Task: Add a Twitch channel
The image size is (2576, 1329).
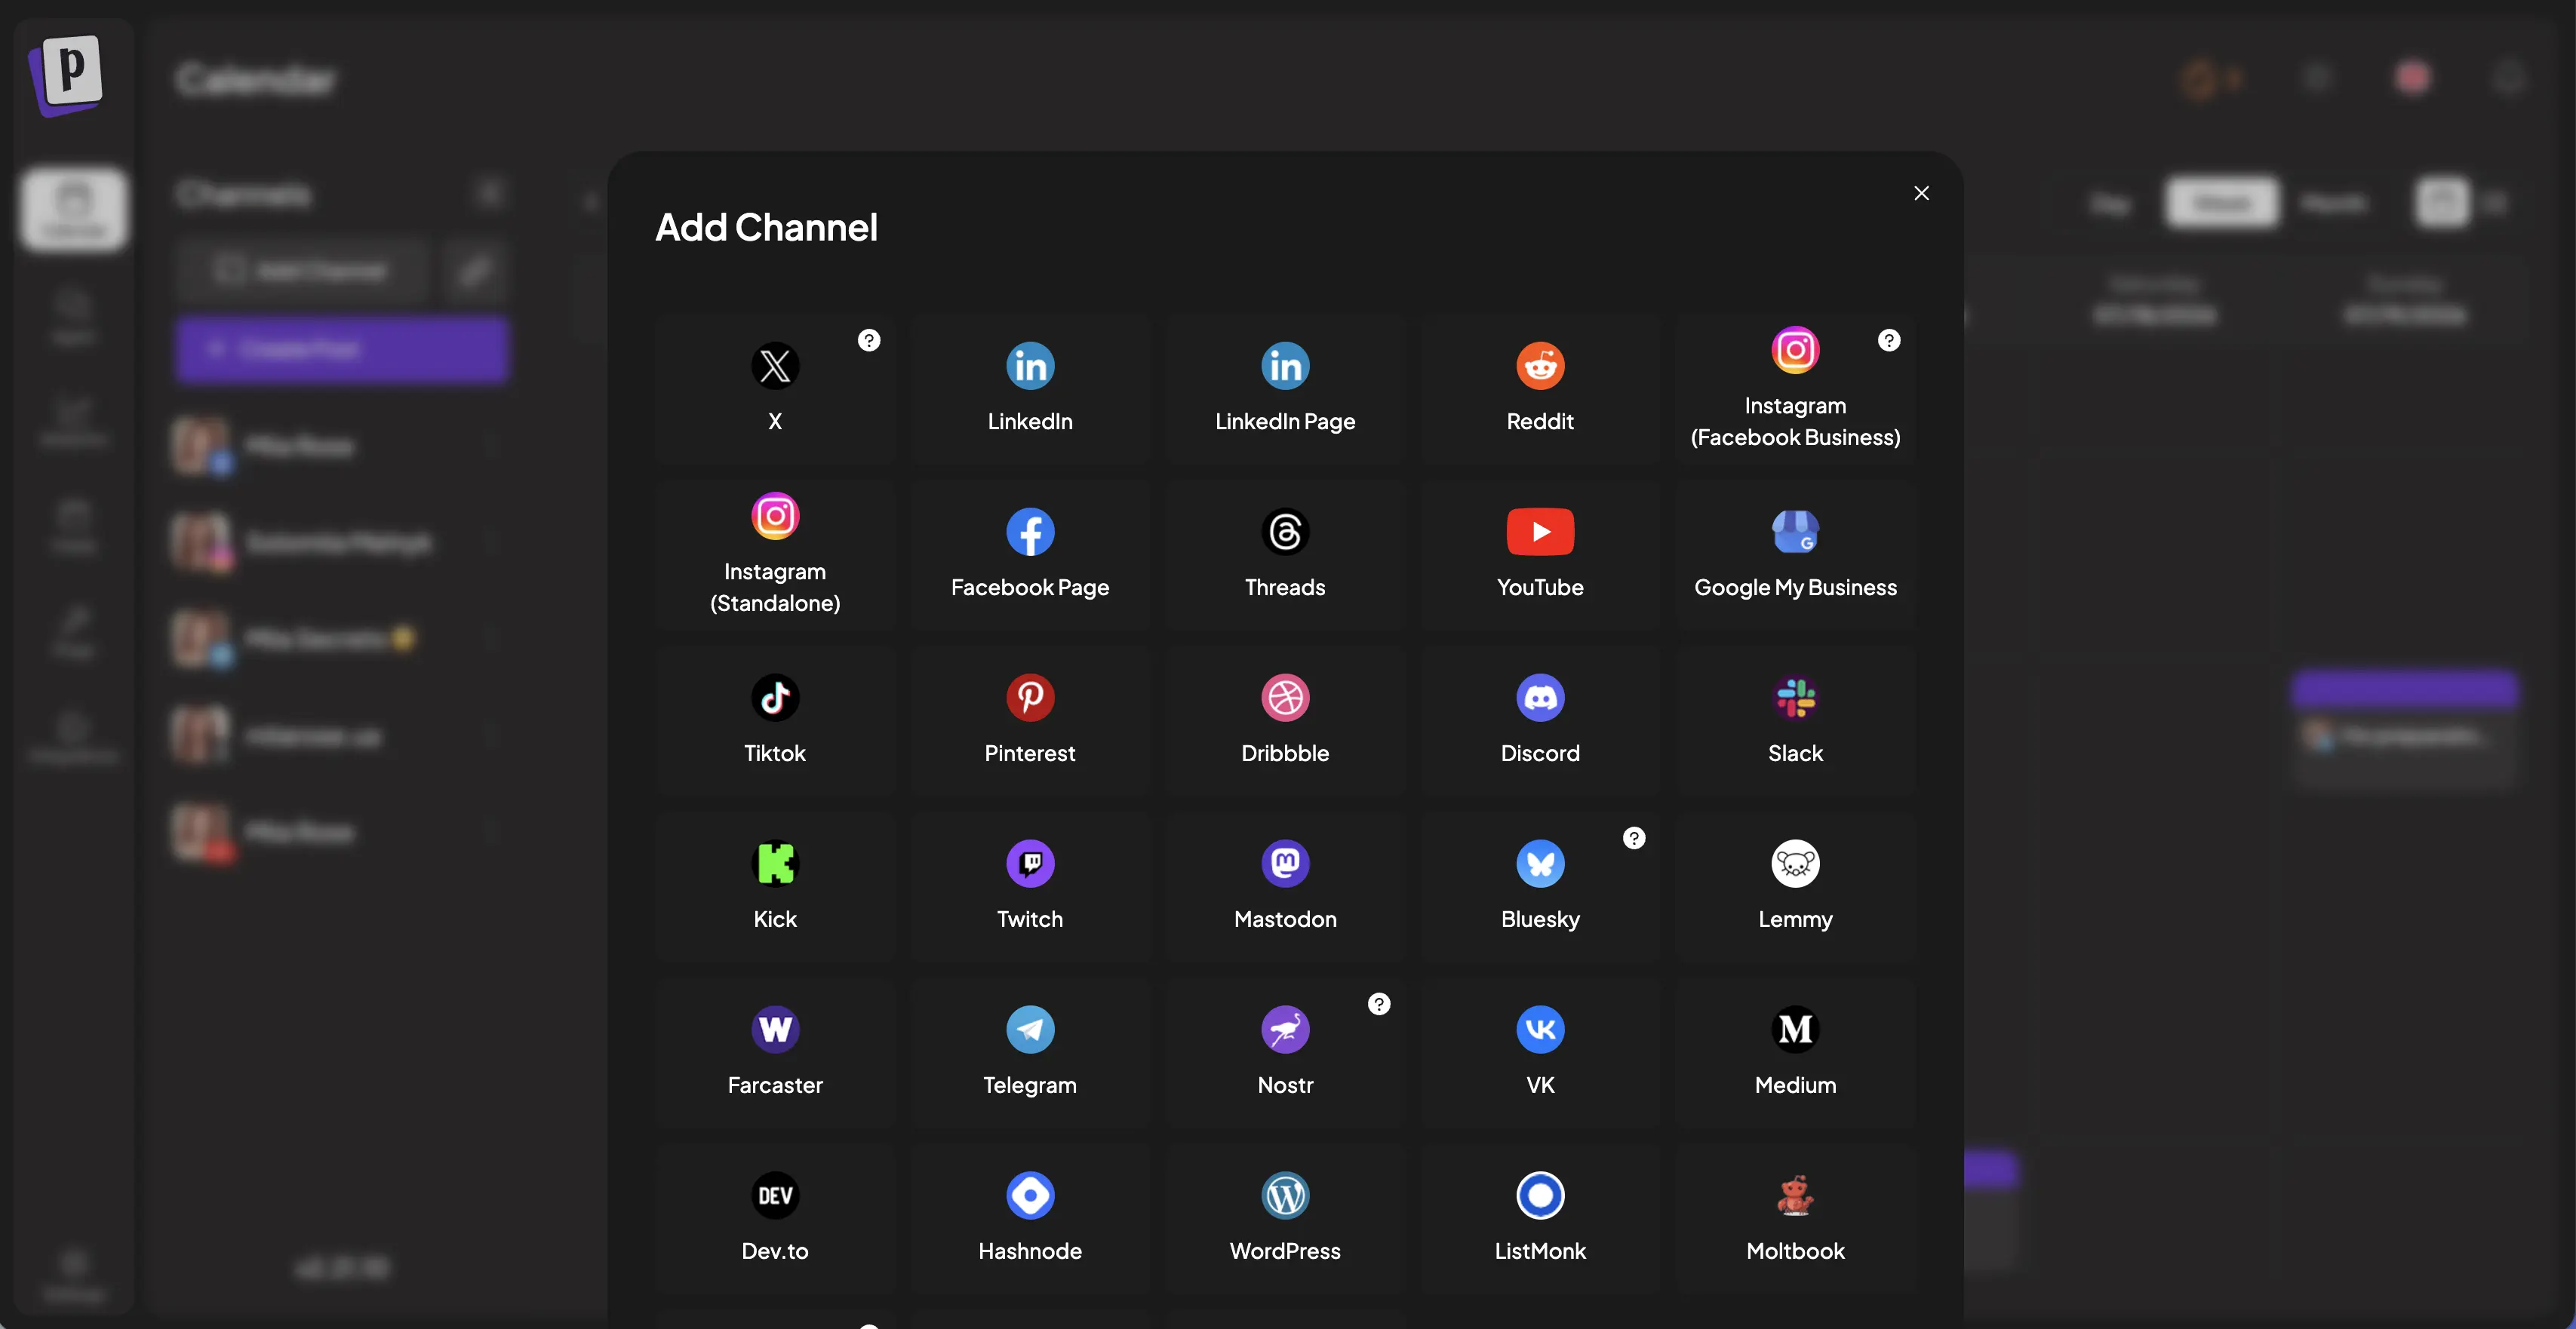Action: coord(1030,887)
